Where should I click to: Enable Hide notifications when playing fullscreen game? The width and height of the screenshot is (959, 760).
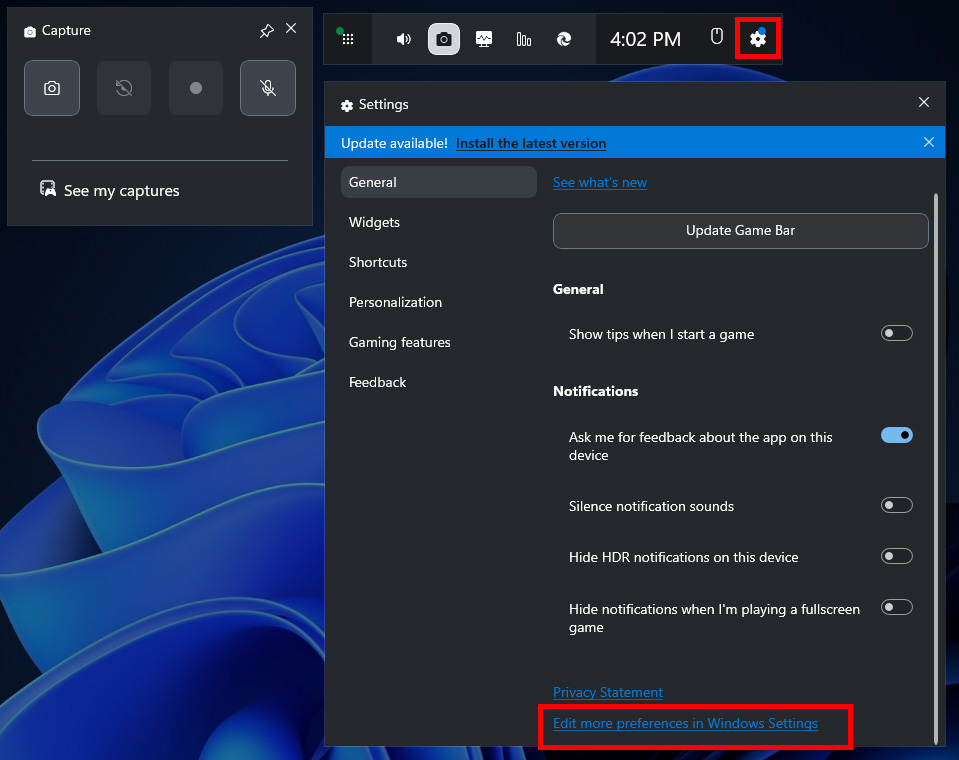(897, 607)
